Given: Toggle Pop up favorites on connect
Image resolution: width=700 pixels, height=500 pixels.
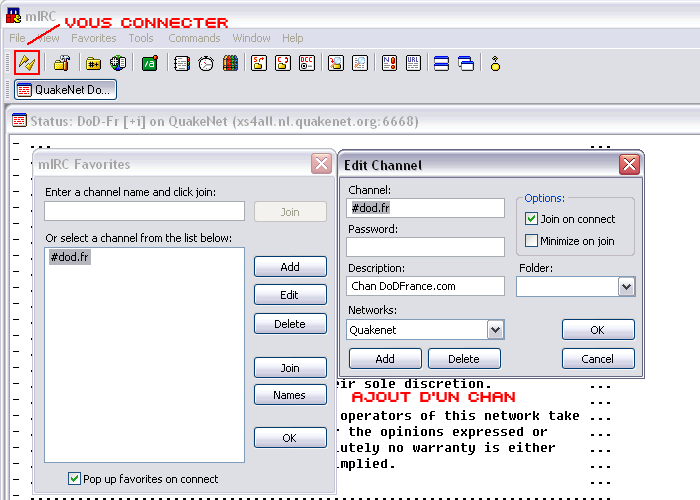Looking at the screenshot, I should pyautogui.click(x=74, y=479).
